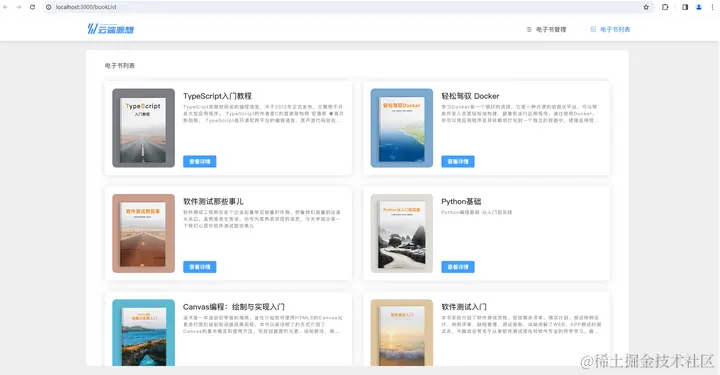
Task: Open the TypeScript book cover
Action: coord(143,128)
